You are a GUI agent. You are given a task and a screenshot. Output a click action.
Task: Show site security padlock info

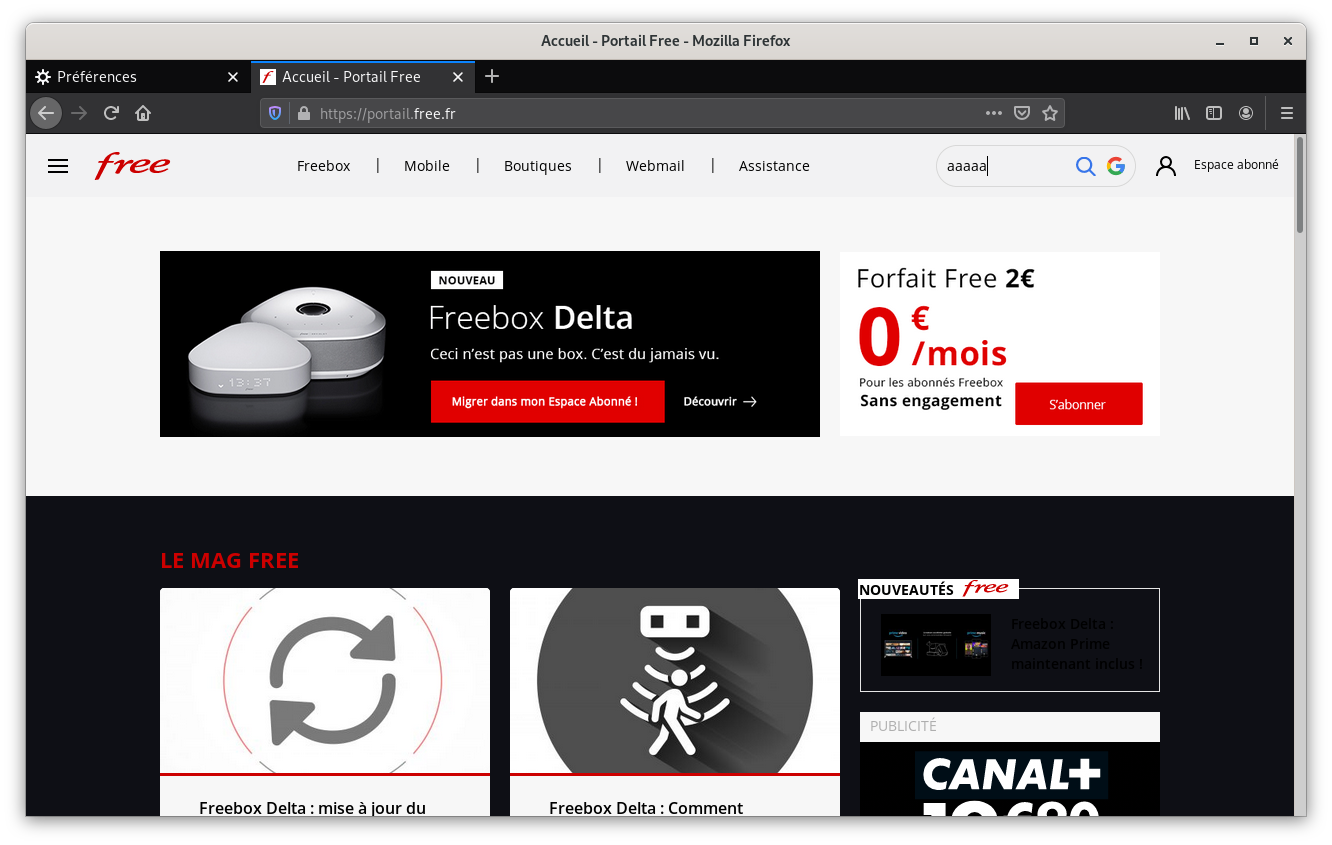point(303,113)
